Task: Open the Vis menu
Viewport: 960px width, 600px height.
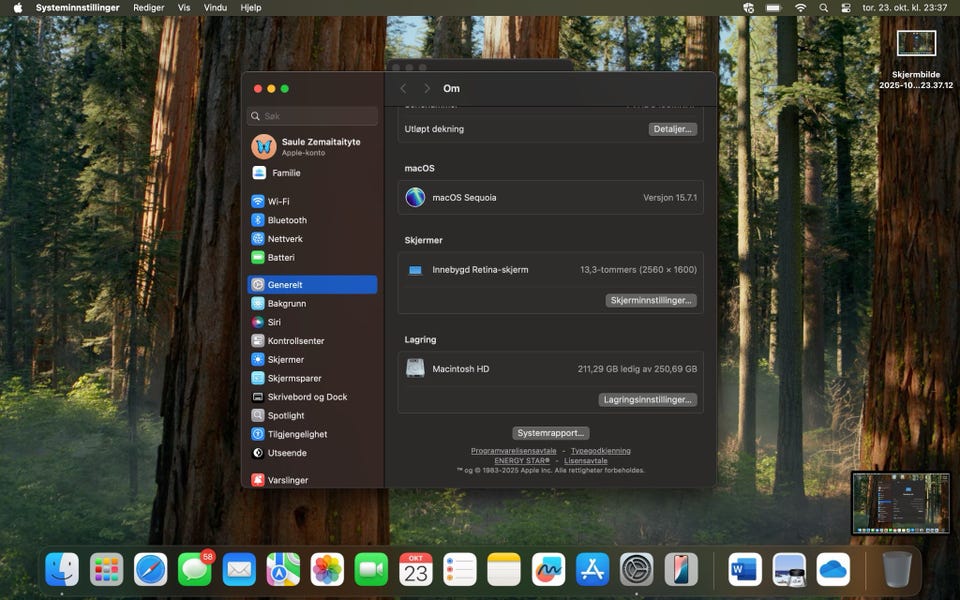Action: [x=184, y=7]
